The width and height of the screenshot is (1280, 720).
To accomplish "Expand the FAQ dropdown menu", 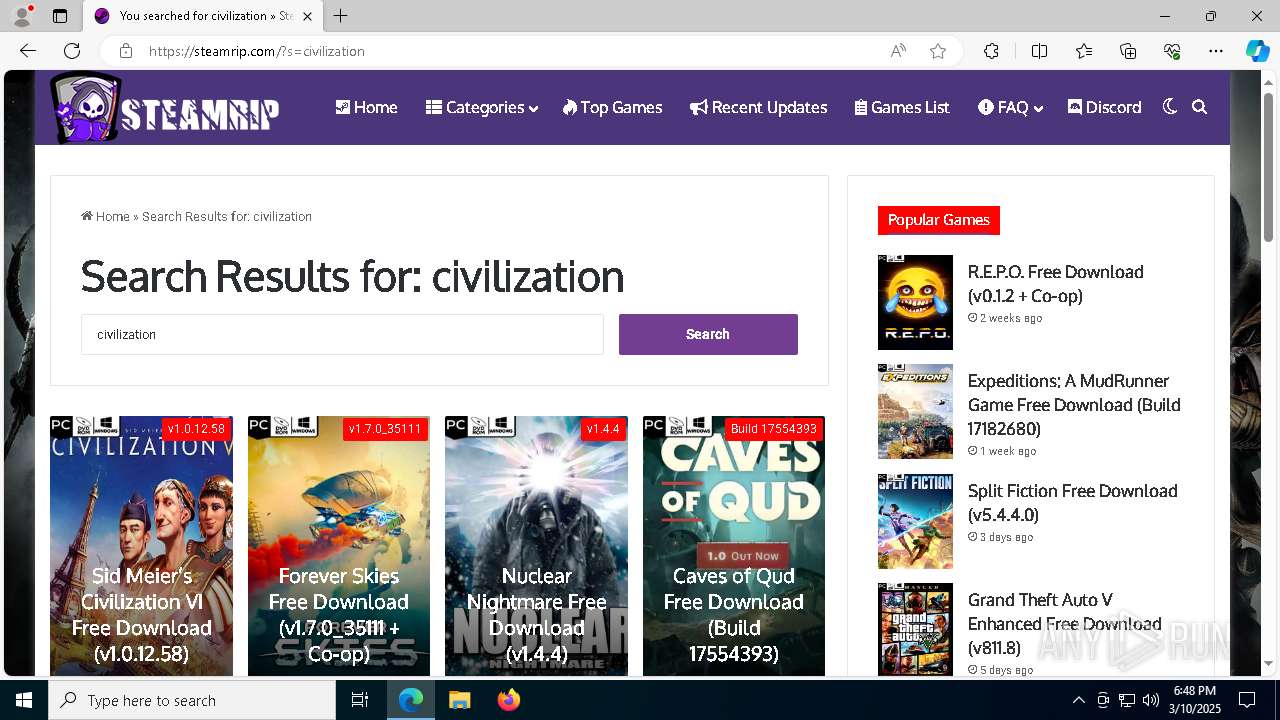I will [x=1010, y=107].
